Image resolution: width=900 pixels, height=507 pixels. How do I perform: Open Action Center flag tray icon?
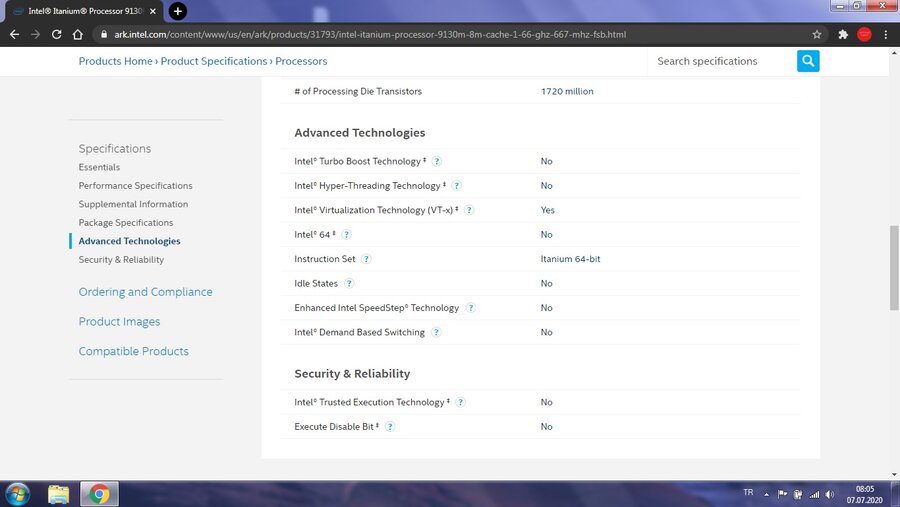(782, 494)
